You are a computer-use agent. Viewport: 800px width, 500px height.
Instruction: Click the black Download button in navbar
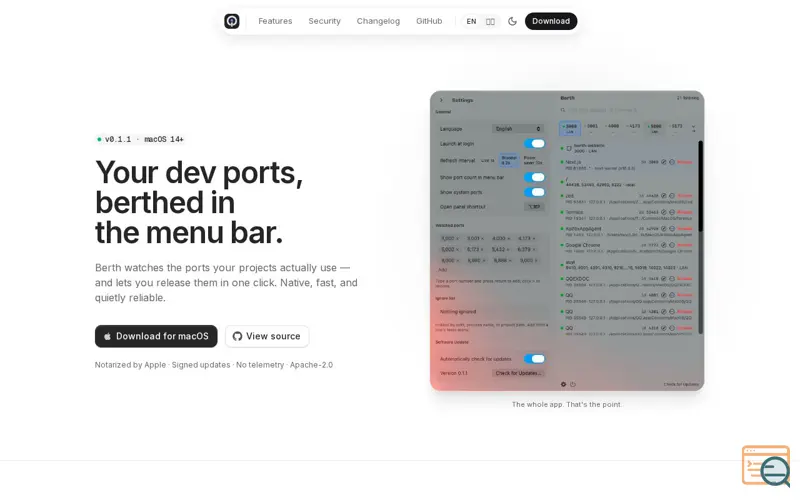(551, 21)
